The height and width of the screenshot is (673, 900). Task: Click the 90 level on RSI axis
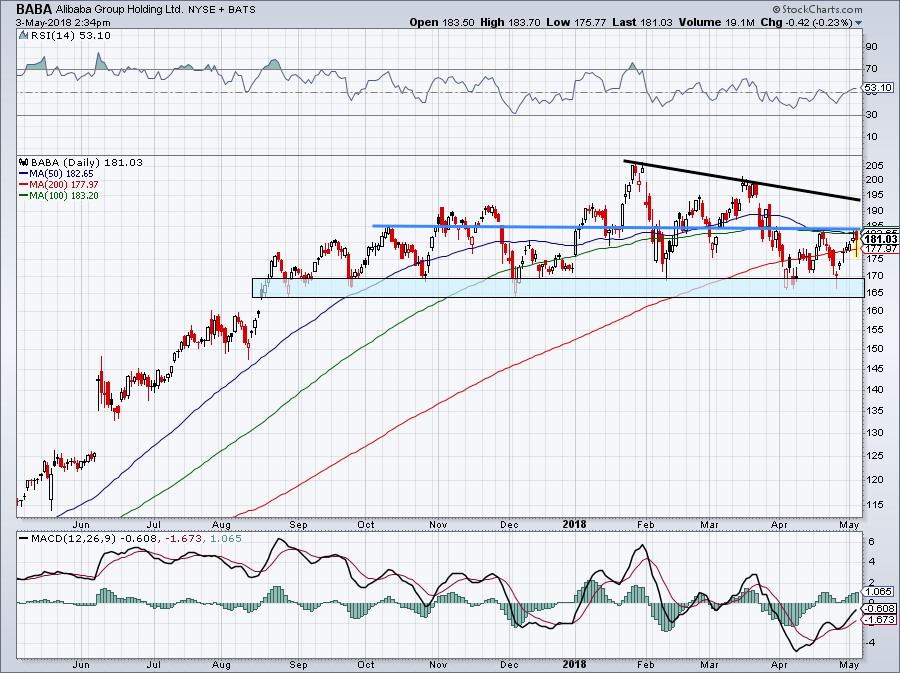(x=871, y=46)
